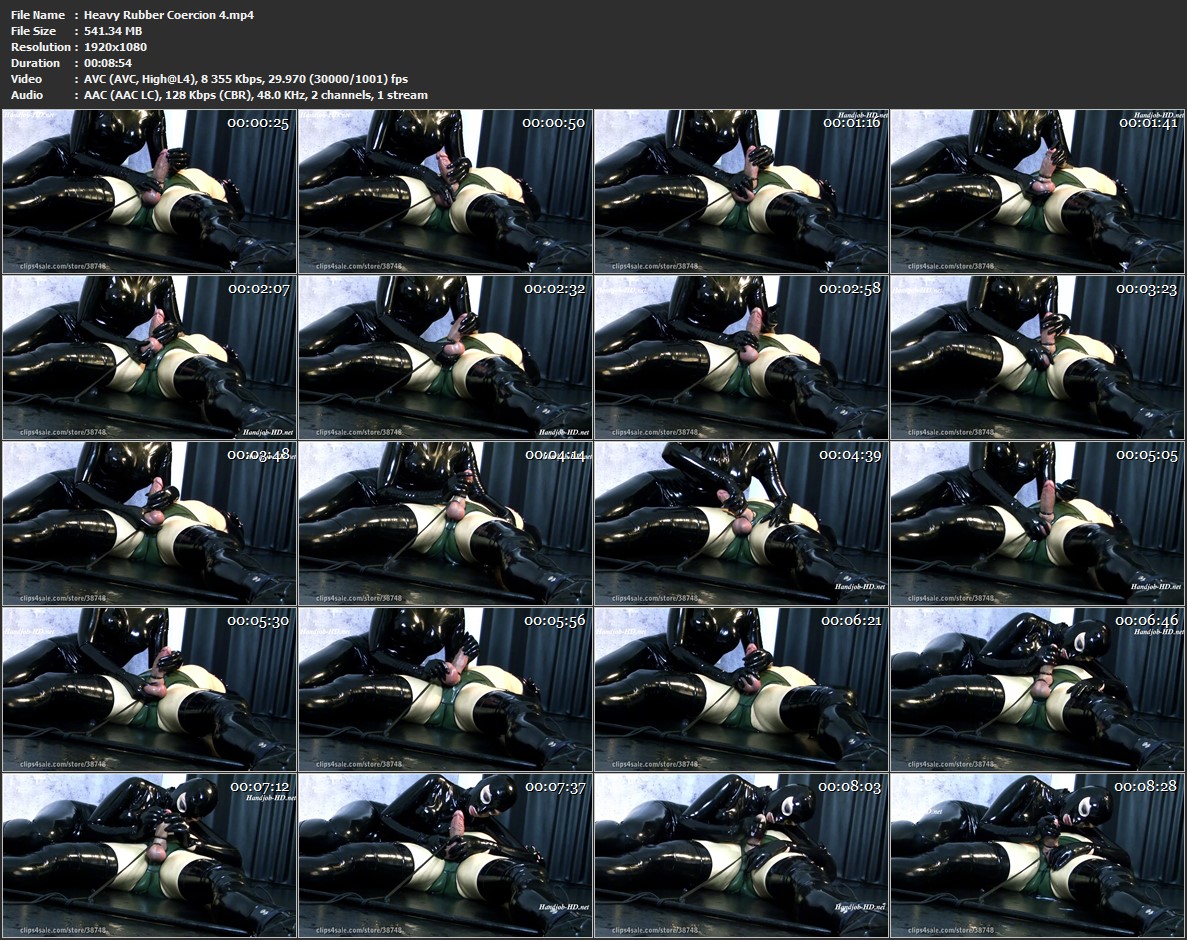Select the thumbnail timestamped 00:02:07

[149, 357]
